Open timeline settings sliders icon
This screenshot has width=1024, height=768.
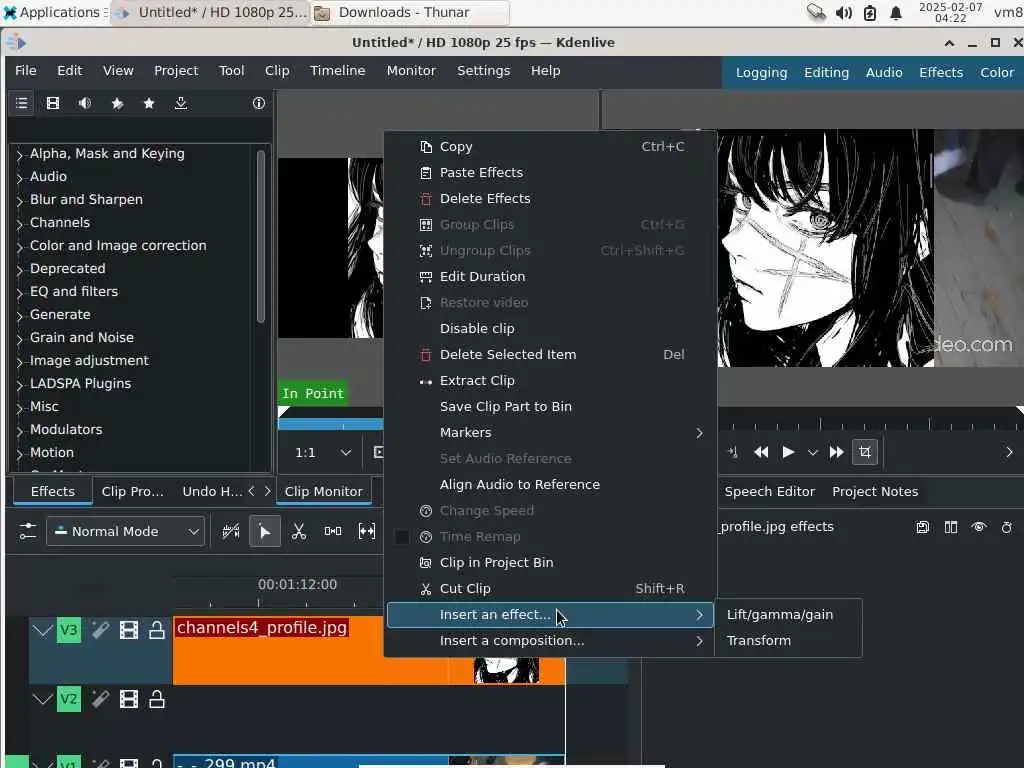coord(27,531)
